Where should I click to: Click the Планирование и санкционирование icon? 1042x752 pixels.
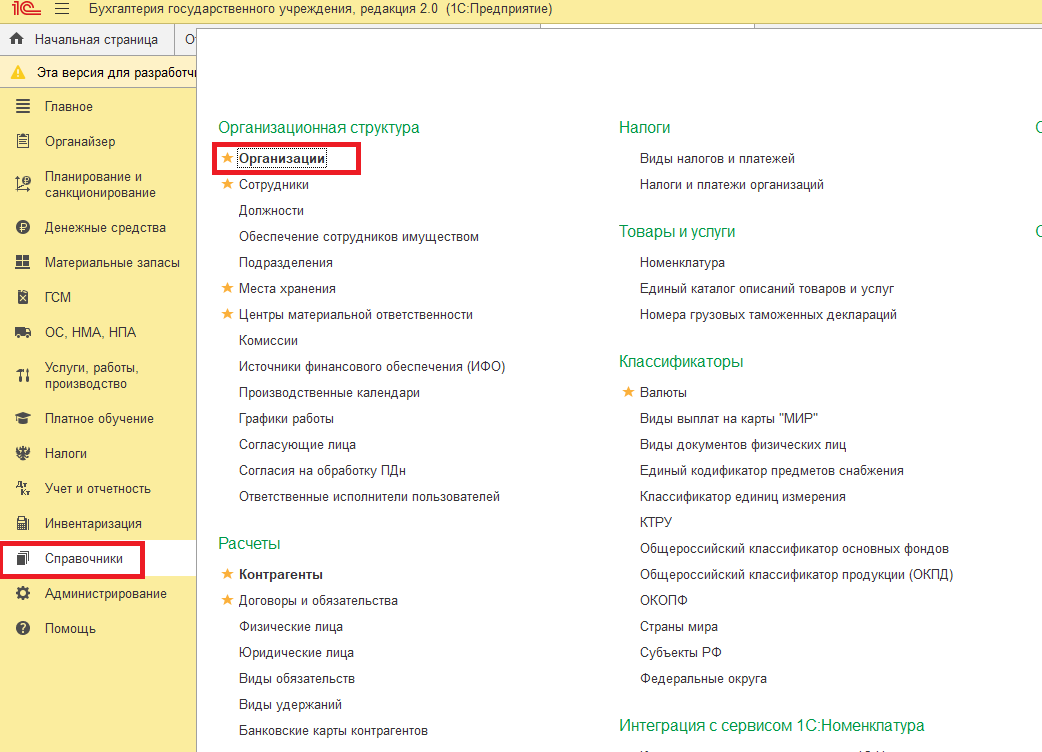click(23, 184)
